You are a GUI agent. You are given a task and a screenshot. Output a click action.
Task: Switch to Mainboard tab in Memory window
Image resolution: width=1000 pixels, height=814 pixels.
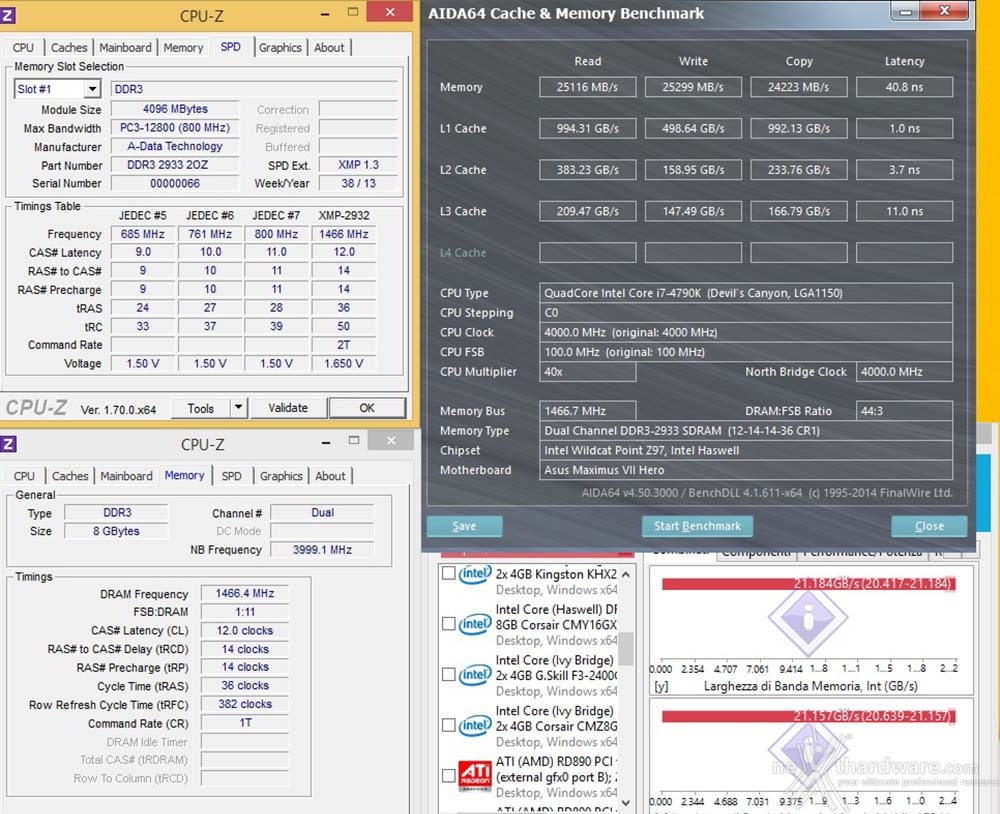coord(126,476)
